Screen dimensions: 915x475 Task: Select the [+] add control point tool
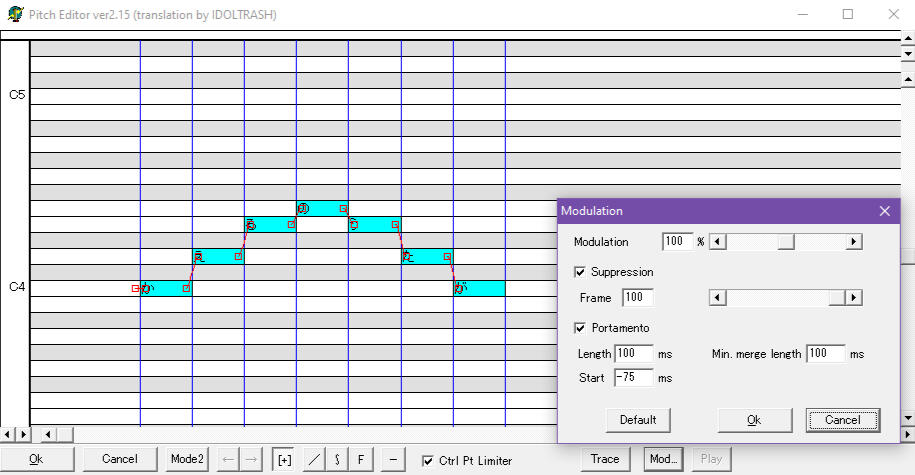(x=285, y=459)
